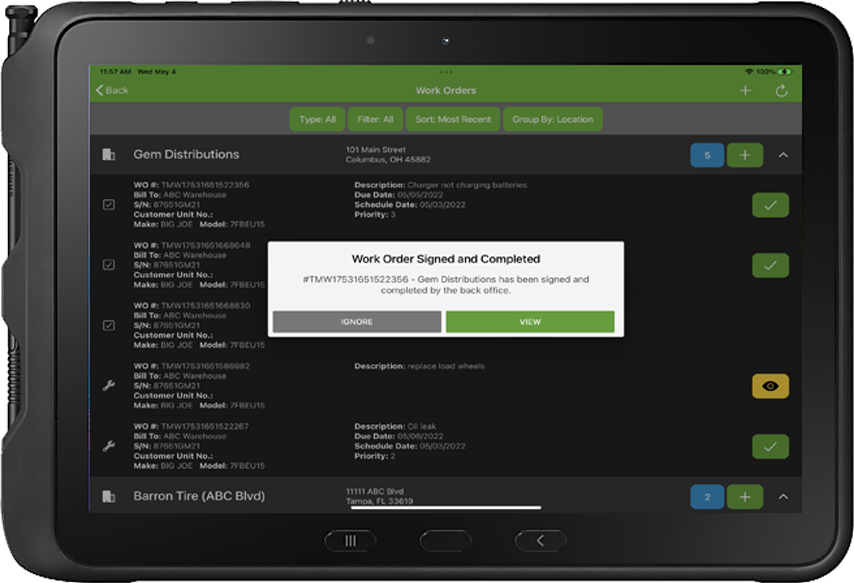Tap the yellow eye icon on the load wheels order
The height and width of the screenshot is (583, 854).
770,386
